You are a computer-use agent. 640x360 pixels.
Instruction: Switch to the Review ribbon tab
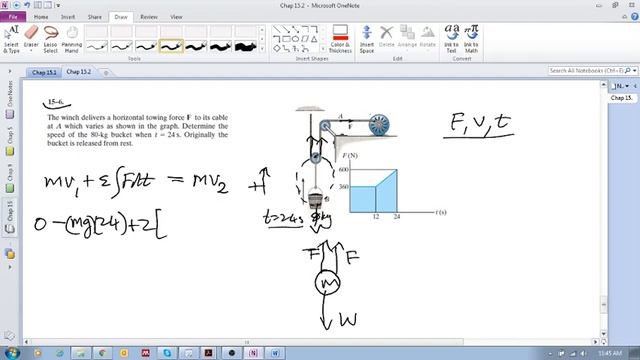149,17
